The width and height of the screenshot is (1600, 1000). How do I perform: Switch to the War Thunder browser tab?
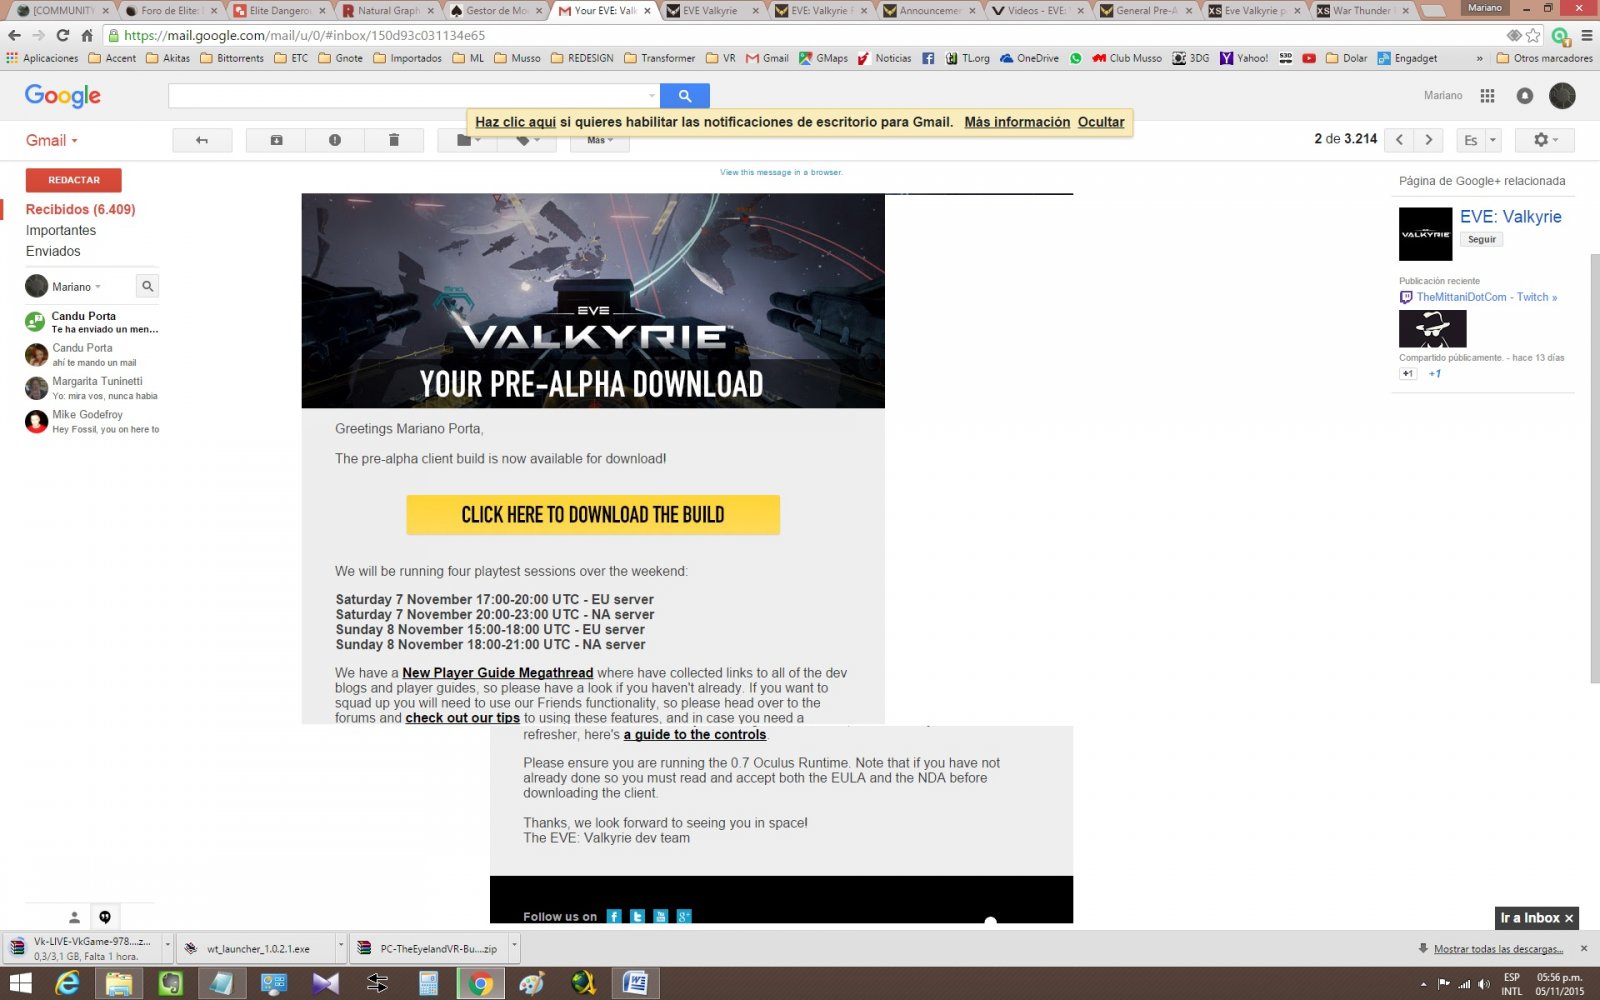tap(1362, 11)
